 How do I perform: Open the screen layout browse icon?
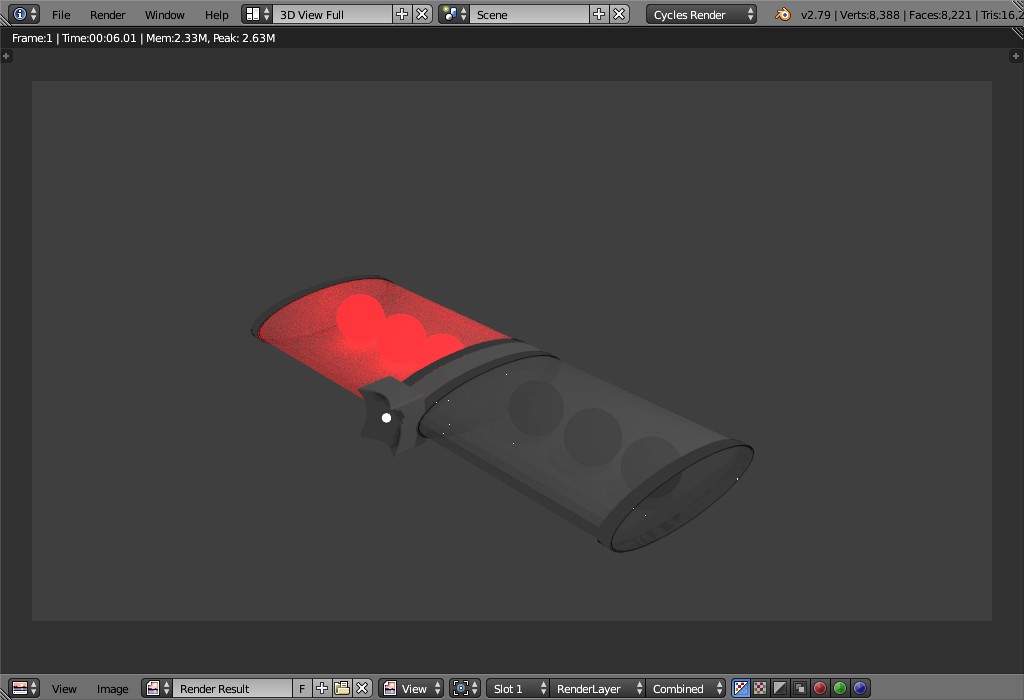[257, 14]
